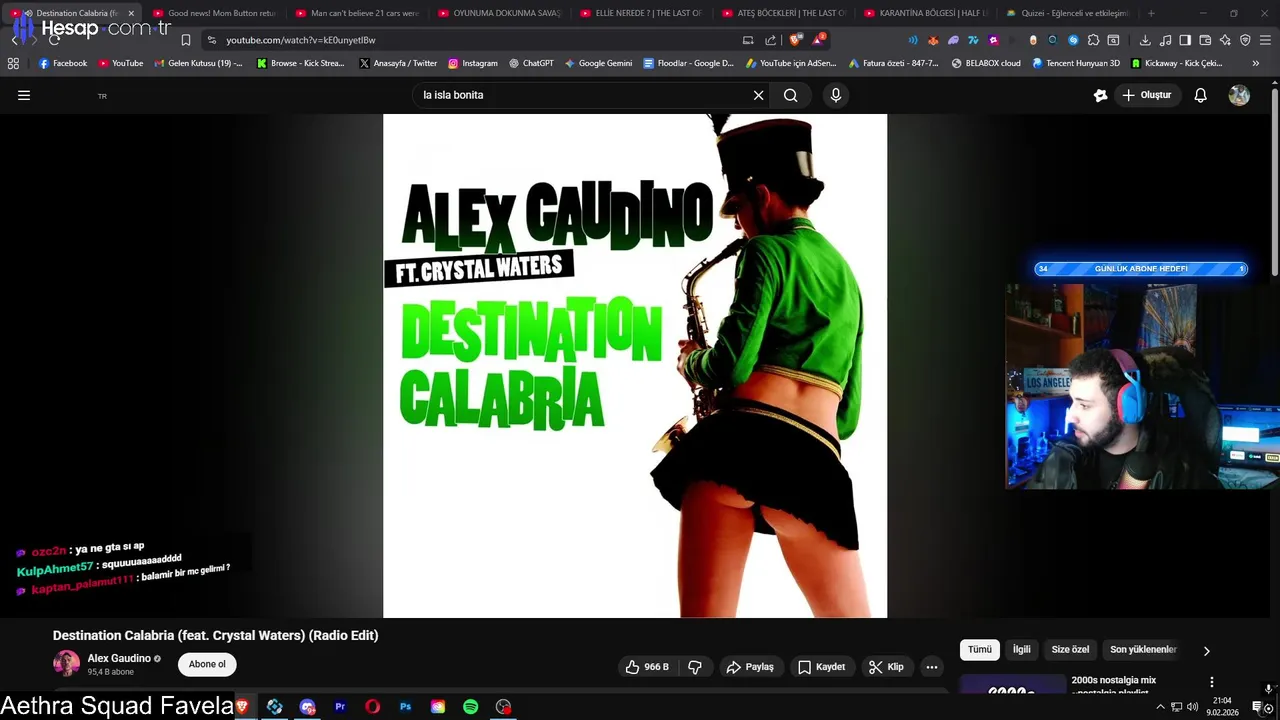Switch to KARANTİNA BÖLGESİ tab
Screen dimensions: 1280x720
(926, 13)
